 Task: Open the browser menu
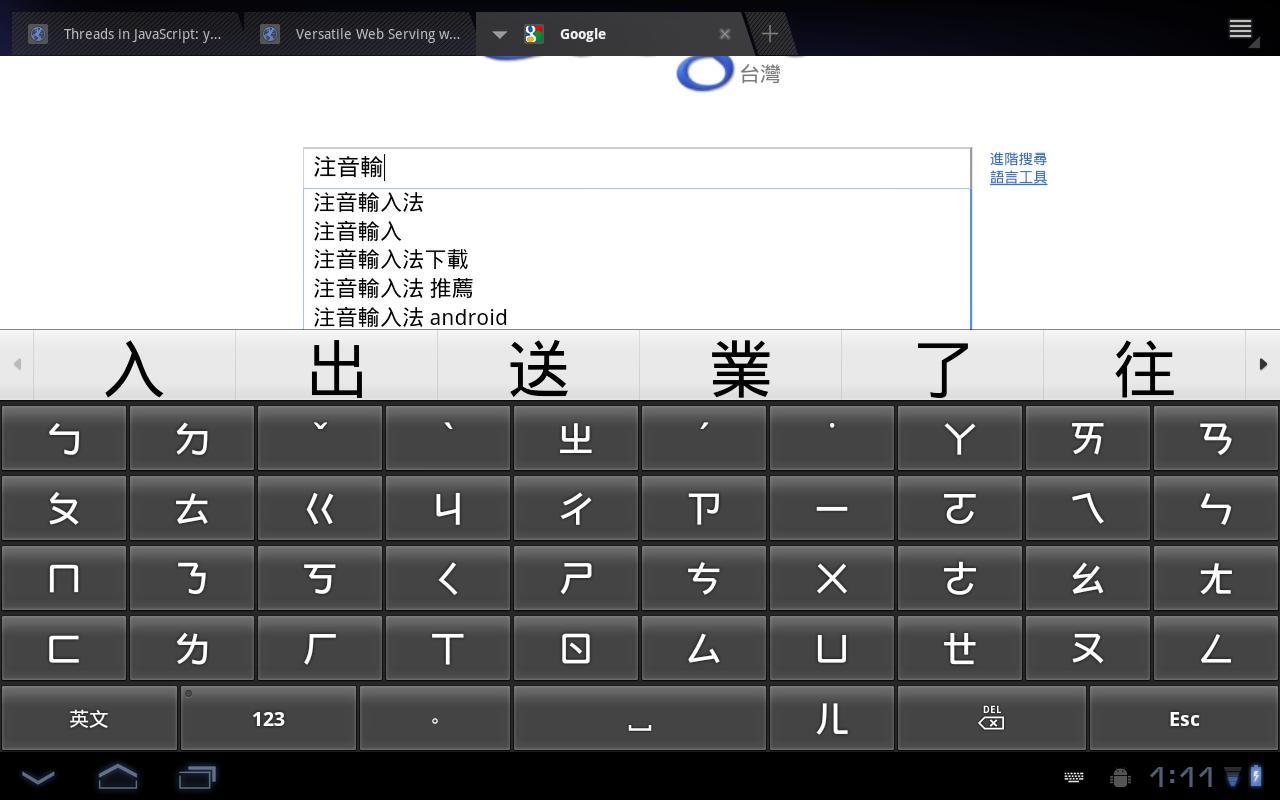(x=1240, y=28)
